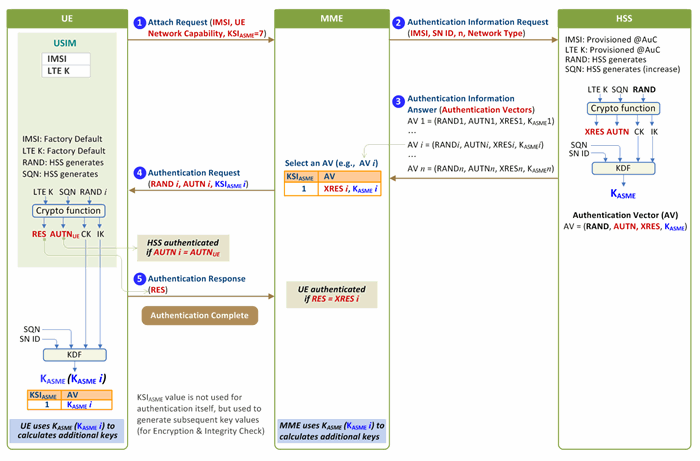Click 'LTE K: Factory Default' line

(64, 151)
